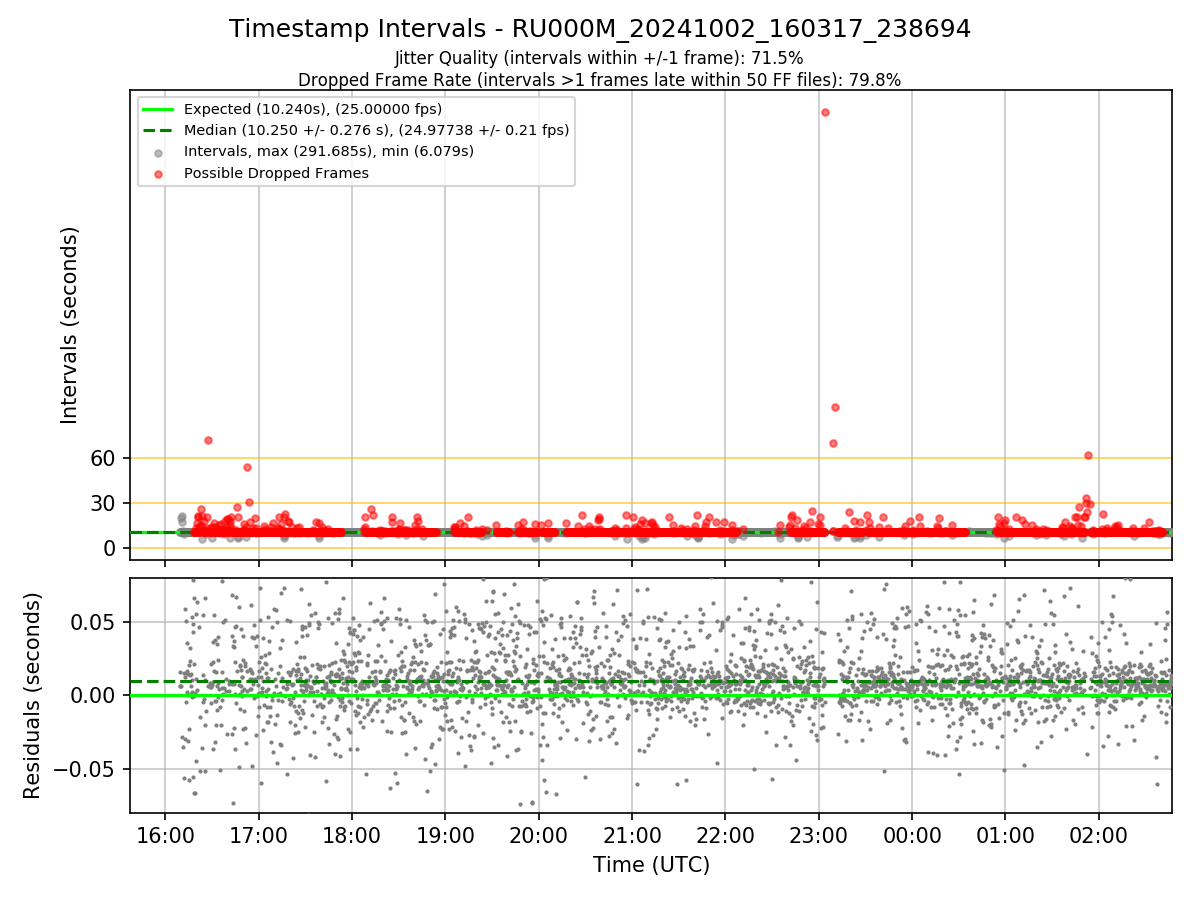This screenshot has height=900, width=1200.
Task: Click the red point near the 60 line just before 02:00
Action: (1088, 455)
